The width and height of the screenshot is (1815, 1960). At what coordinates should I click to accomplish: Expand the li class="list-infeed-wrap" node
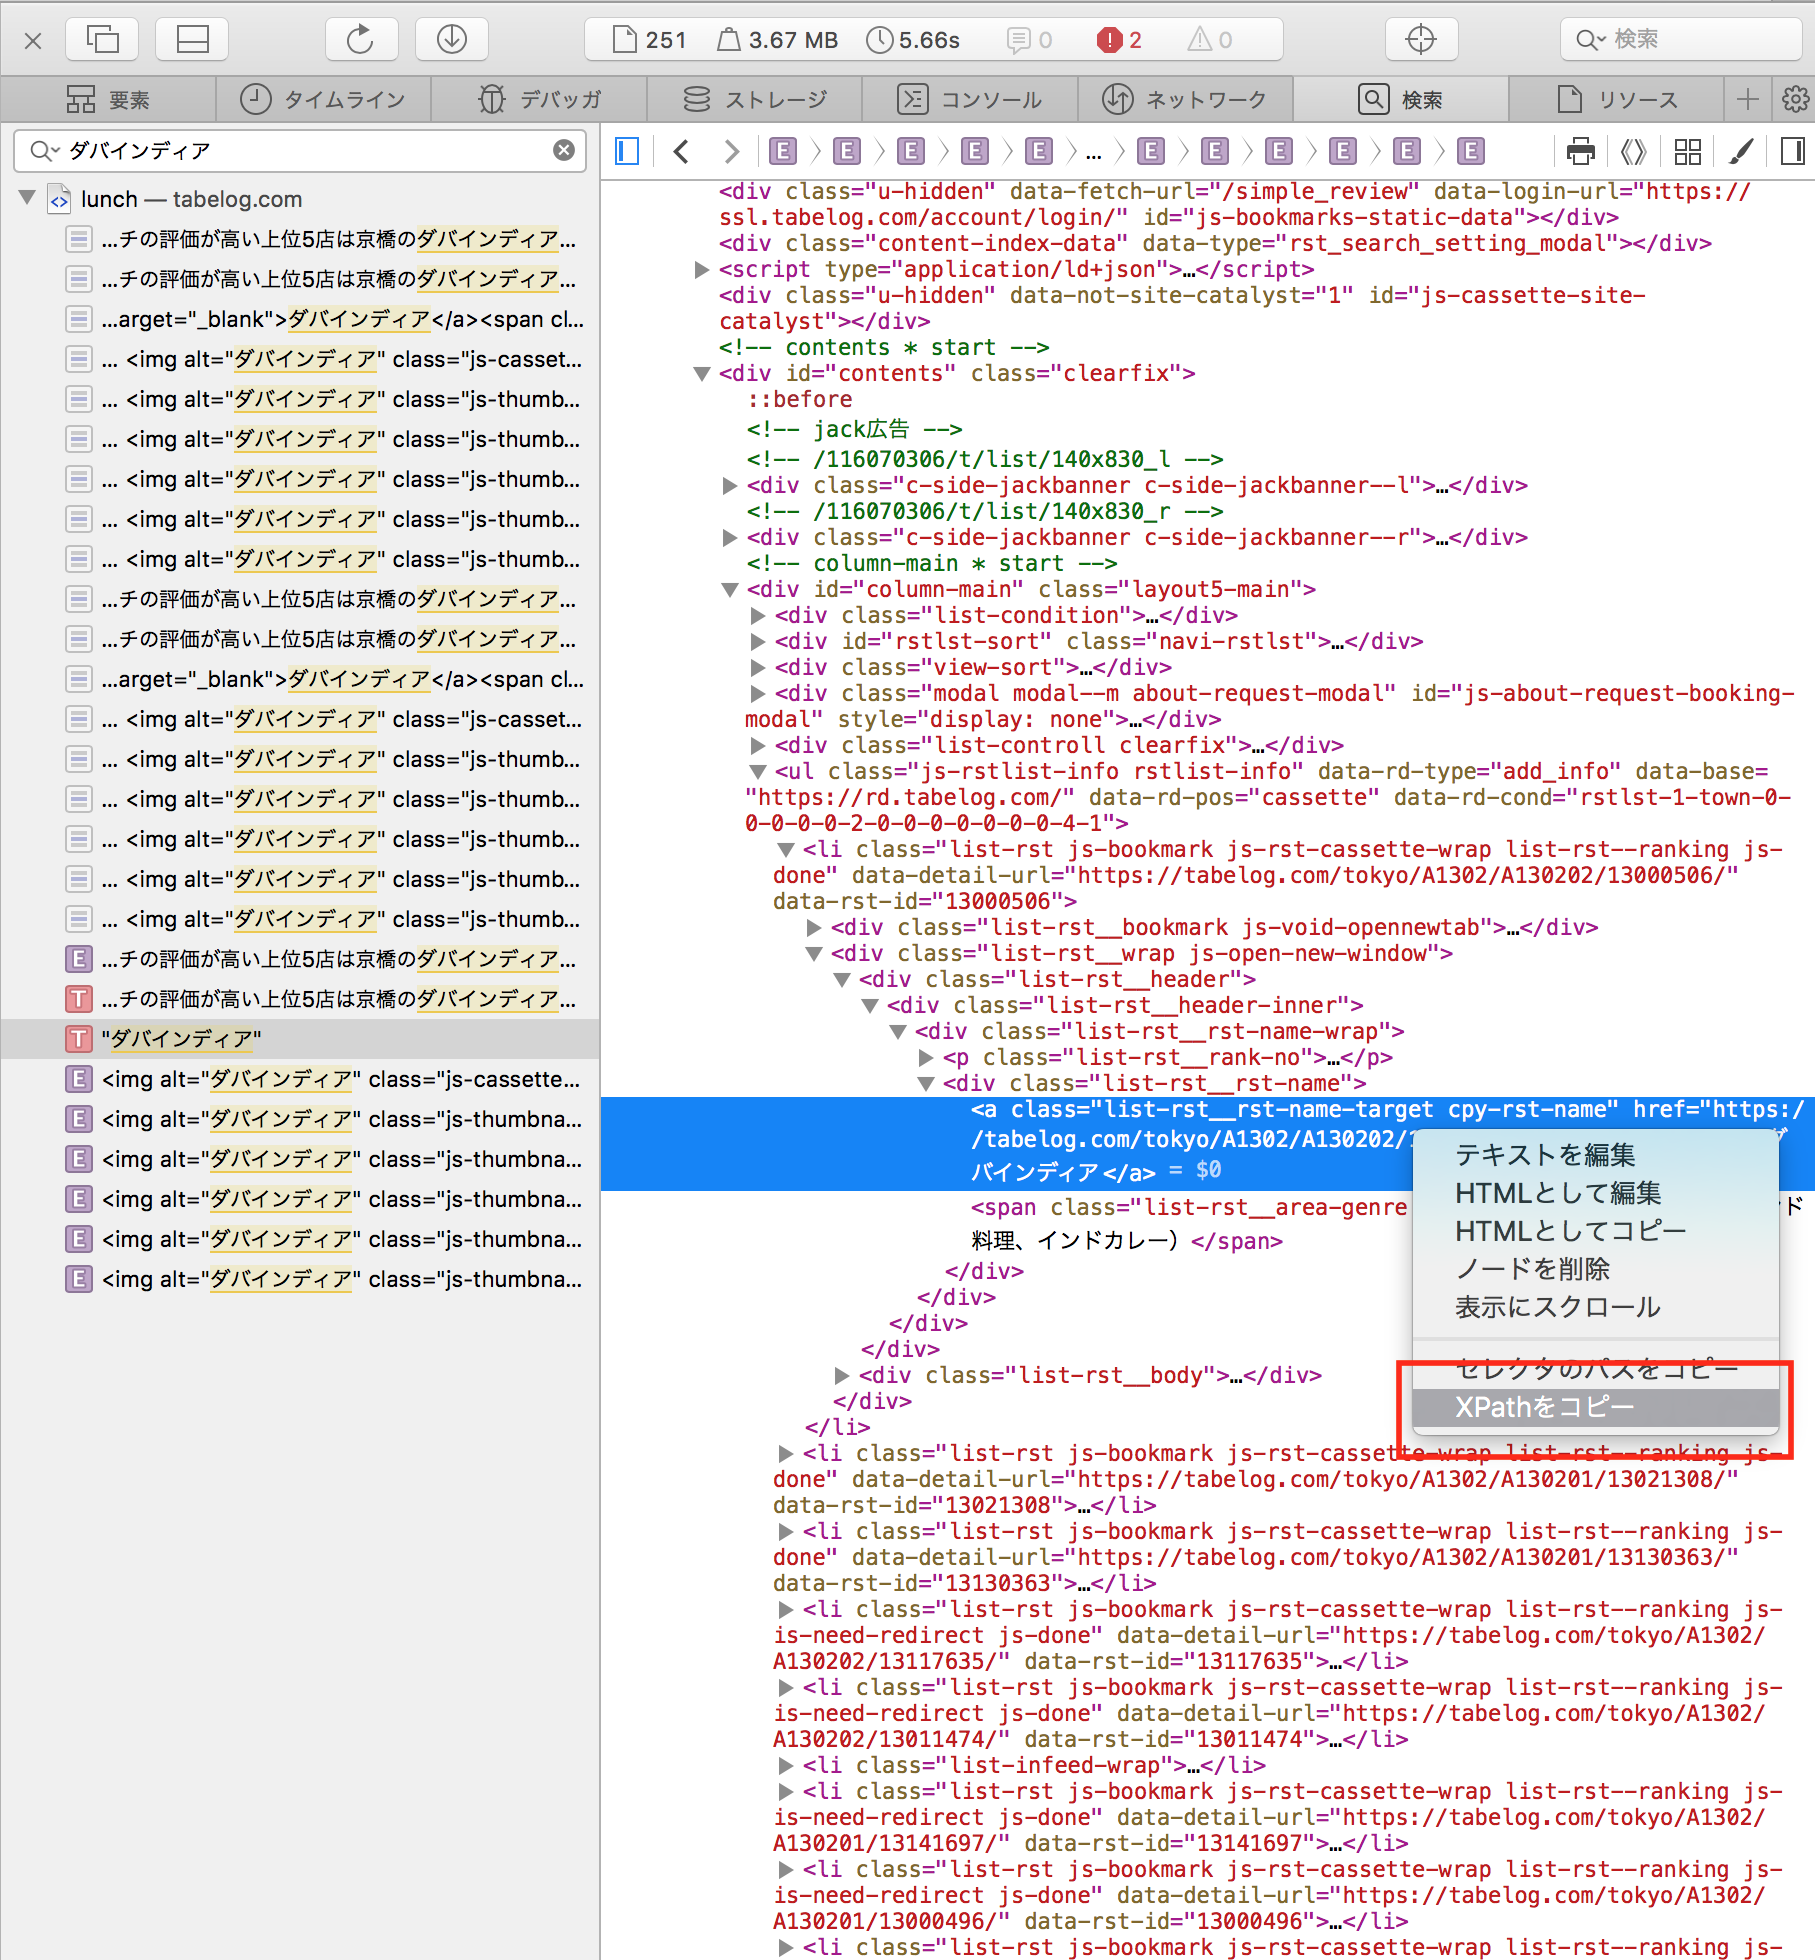click(786, 1765)
